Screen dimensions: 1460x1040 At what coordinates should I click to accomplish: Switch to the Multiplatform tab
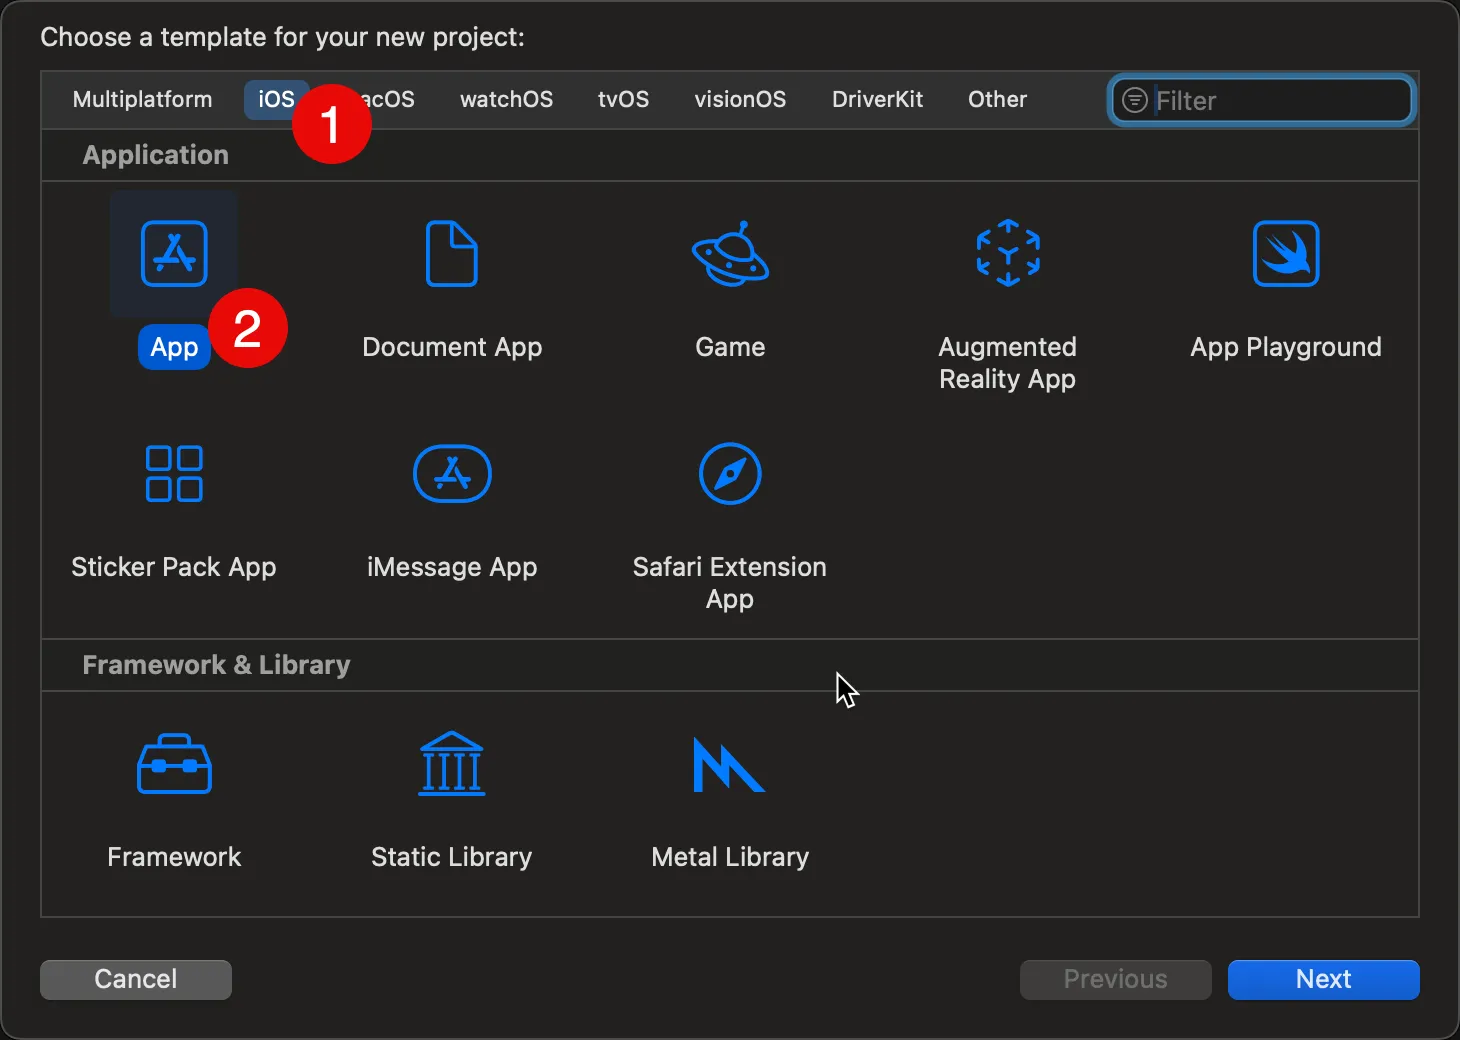(142, 100)
